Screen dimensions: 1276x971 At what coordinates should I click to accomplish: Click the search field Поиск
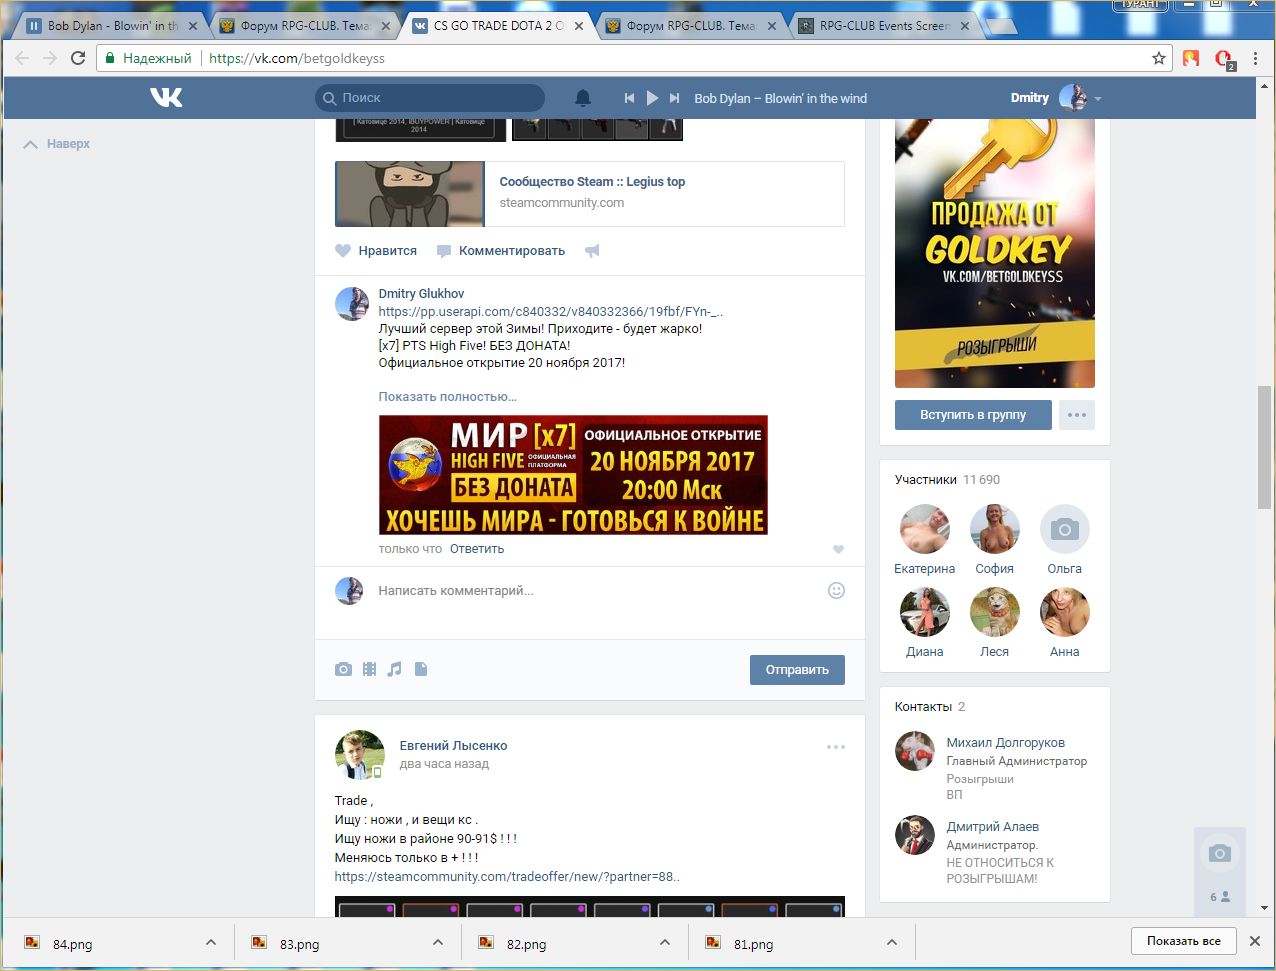[430, 97]
